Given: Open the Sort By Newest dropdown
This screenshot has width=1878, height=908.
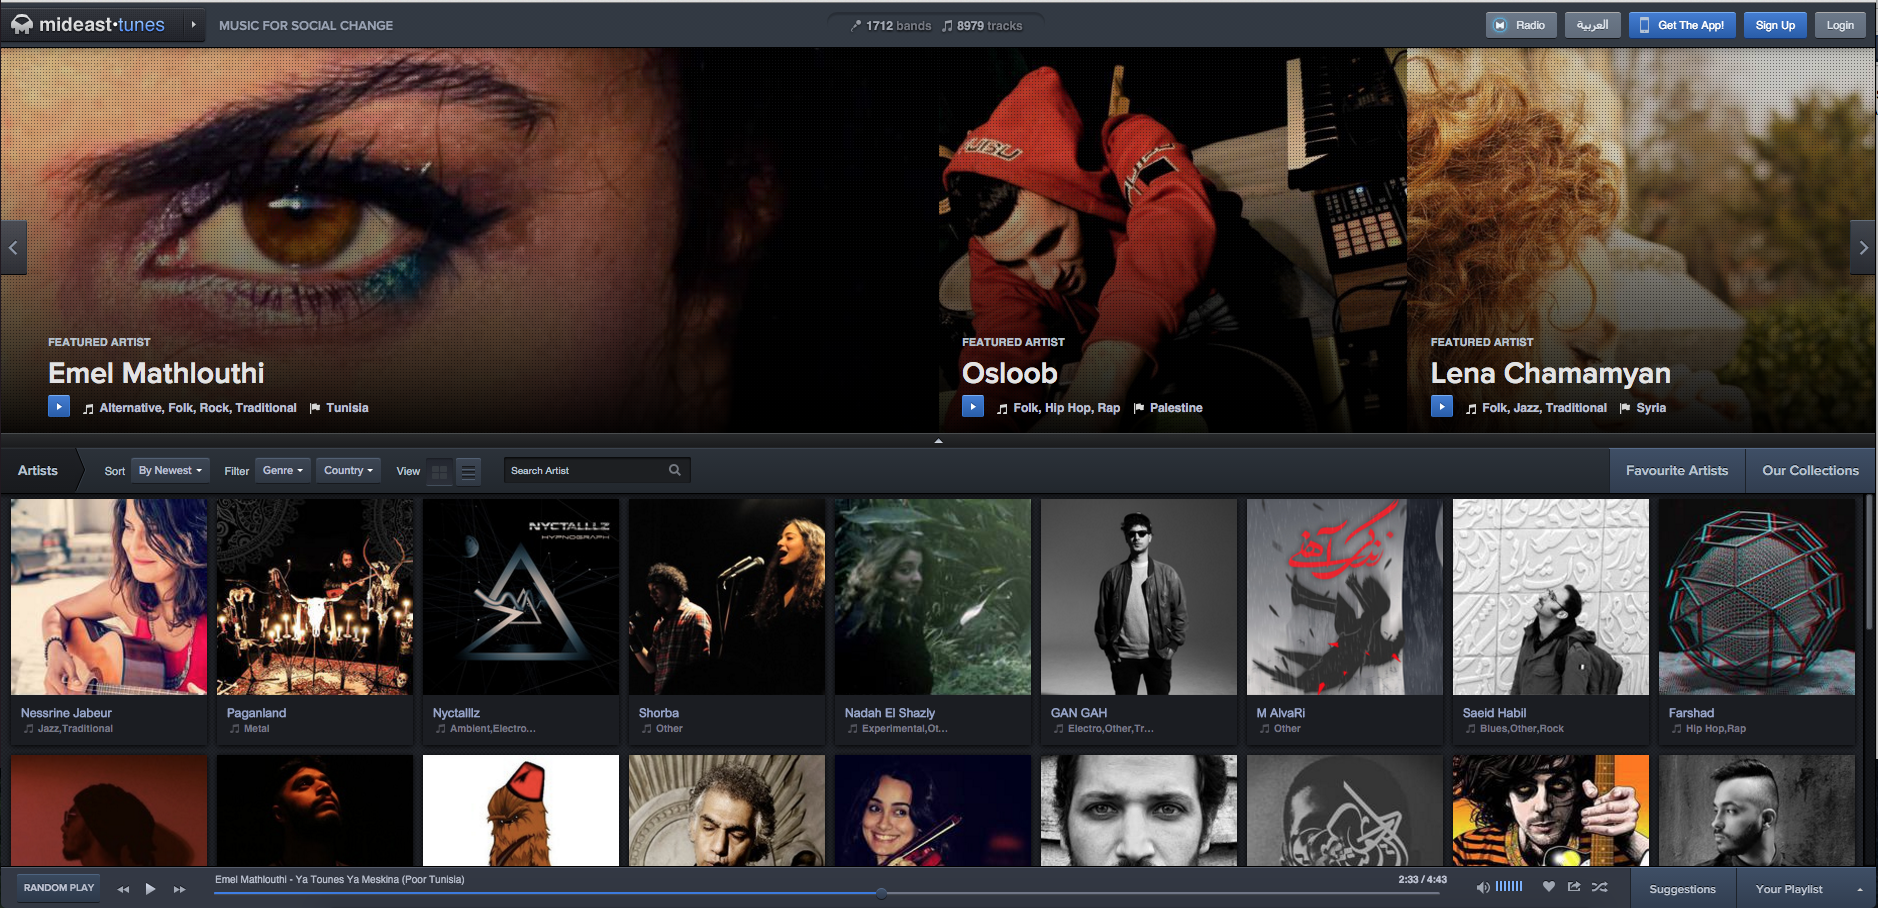Looking at the screenshot, I should point(170,470).
